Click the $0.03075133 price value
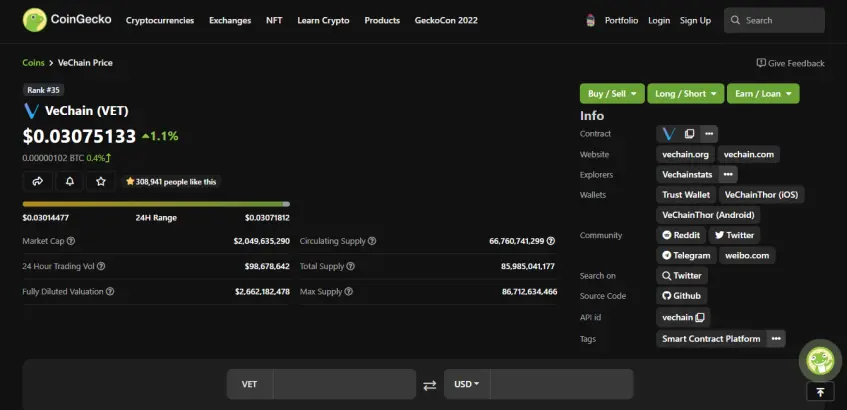Viewport: 847px width, 410px height. (x=79, y=136)
